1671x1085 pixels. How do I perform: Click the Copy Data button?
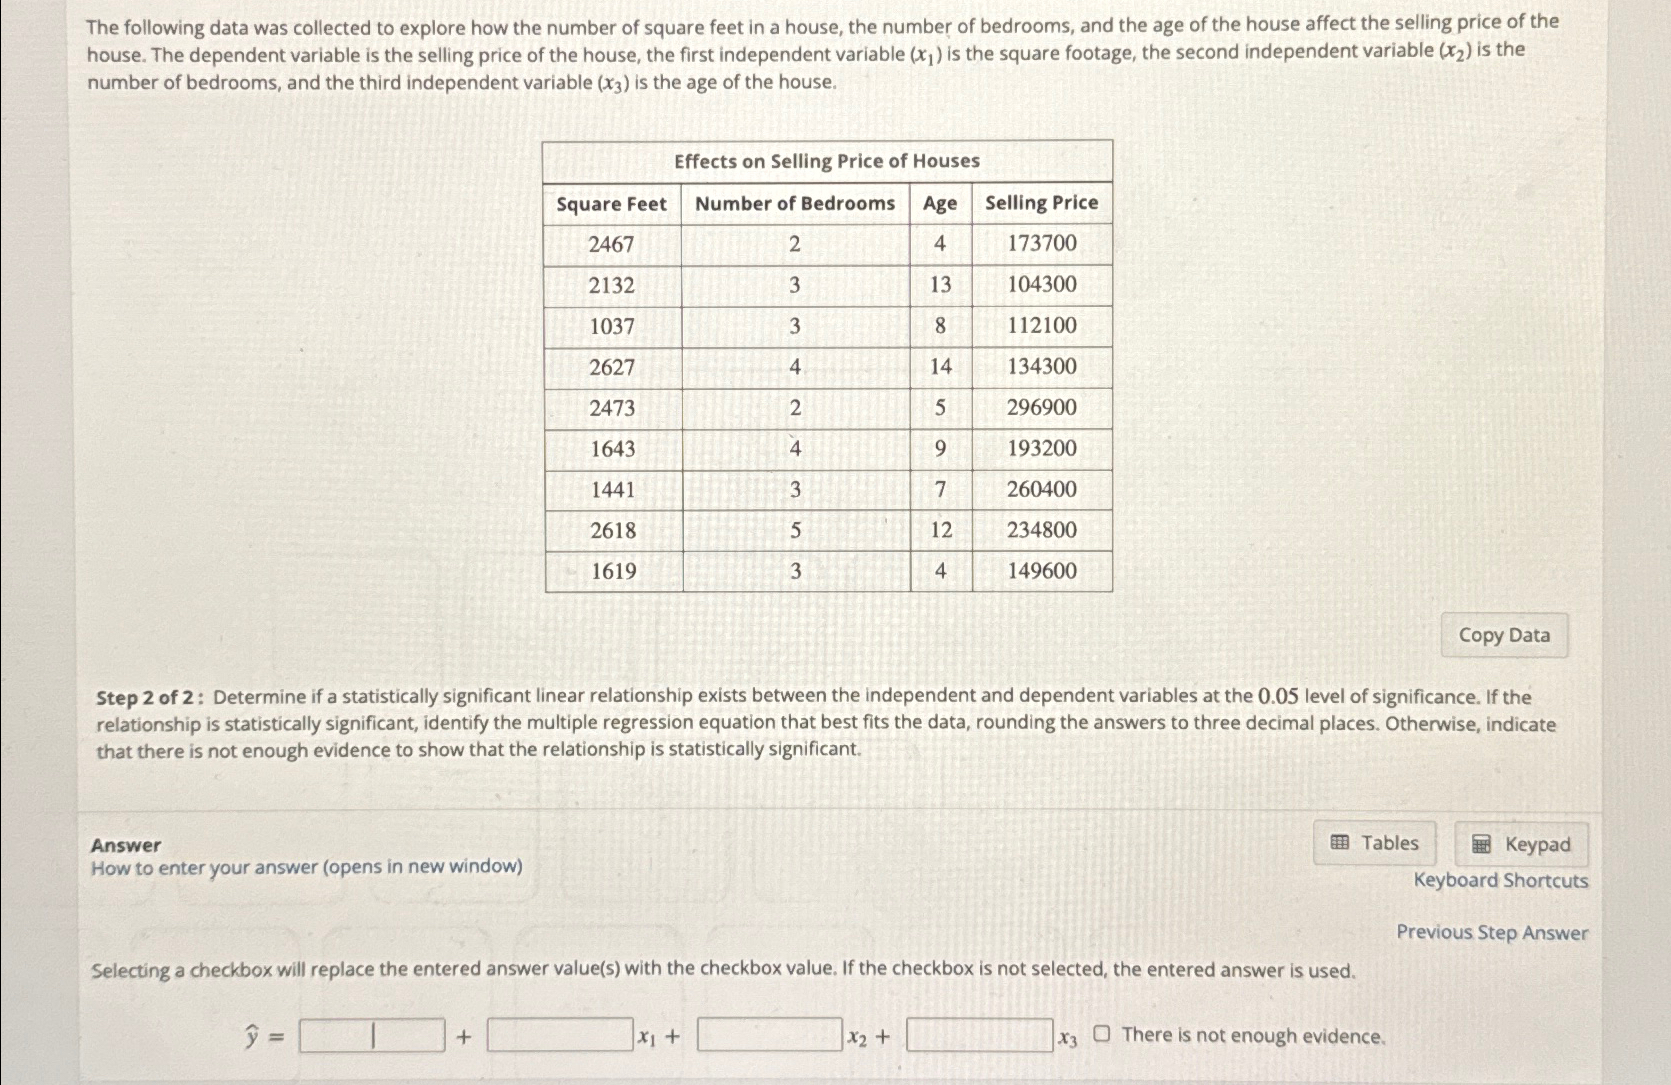[1503, 635]
